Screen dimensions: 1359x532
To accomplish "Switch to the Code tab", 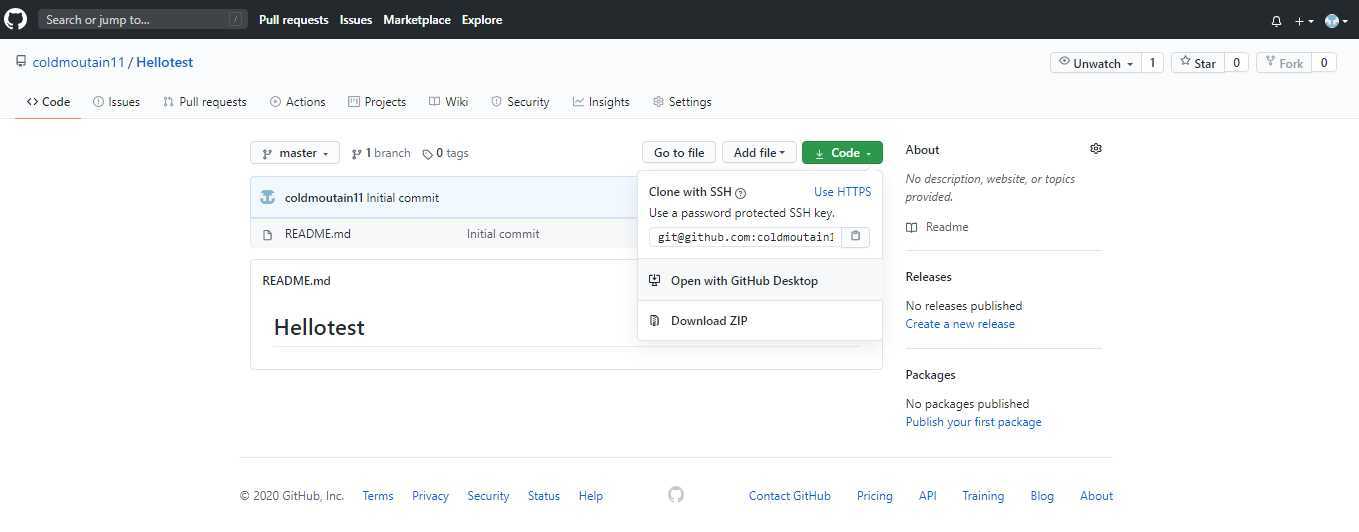I will point(48,102).
